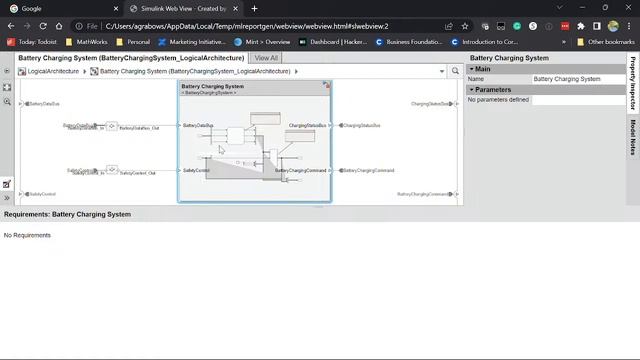Open the Model Notes side tab
The height and width of the screenshot is (360, 640).
click(633, 138)
